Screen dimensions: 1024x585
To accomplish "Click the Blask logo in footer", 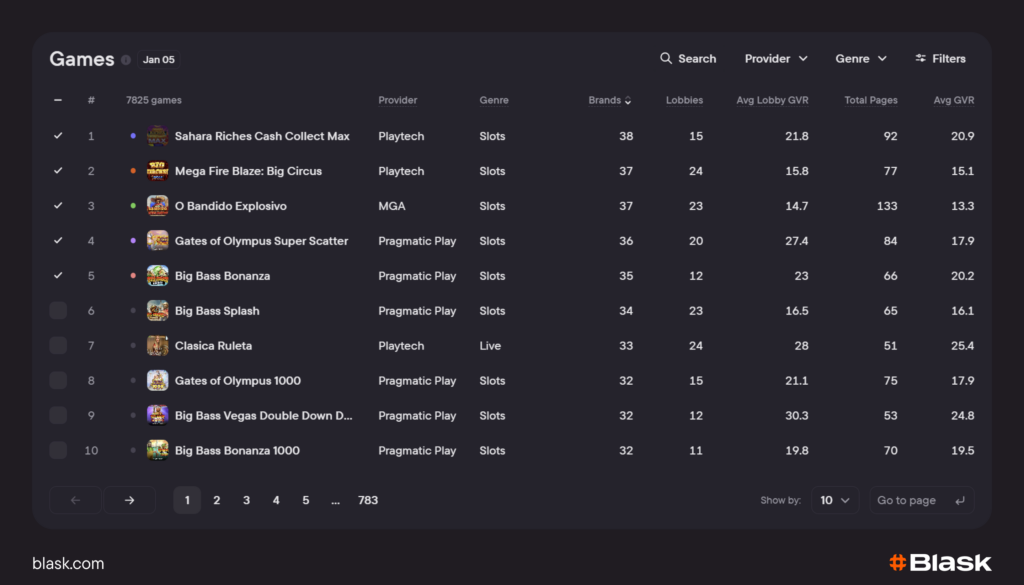I will [940, 563].
